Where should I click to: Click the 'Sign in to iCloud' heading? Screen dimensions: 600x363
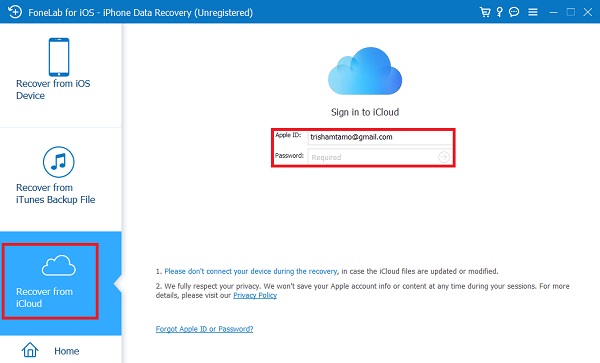tap(365, 112)
